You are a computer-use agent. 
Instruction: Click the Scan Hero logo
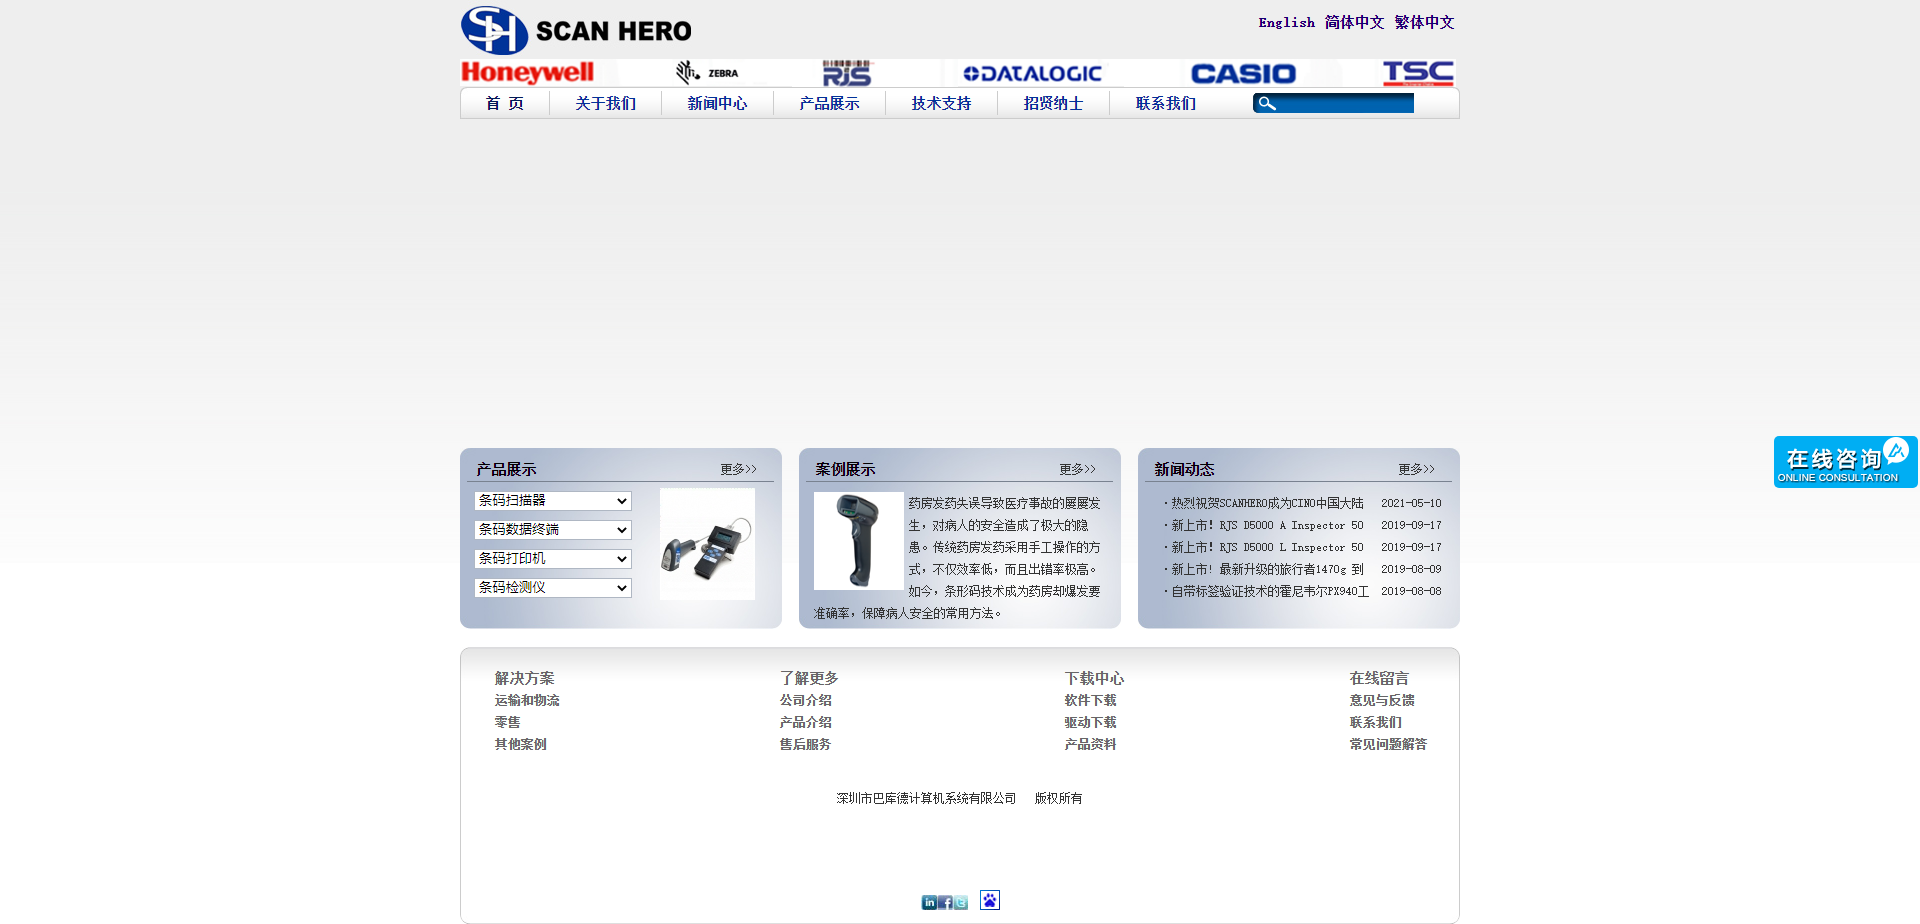coord(576,30)
